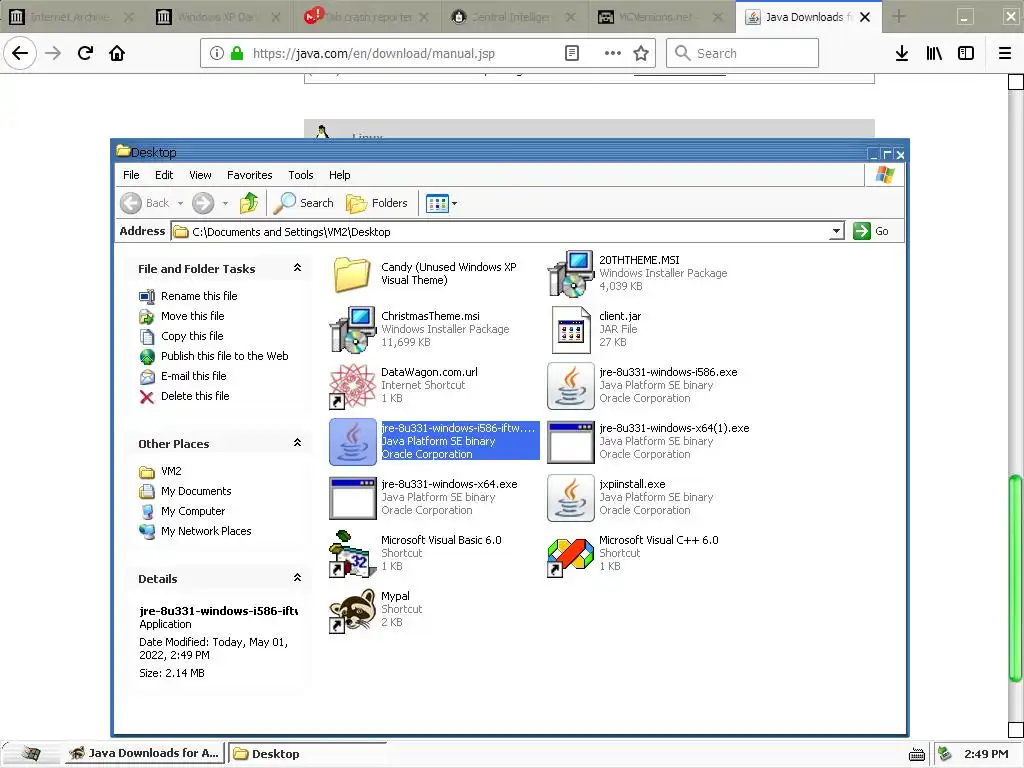Click the Go button beside Address bar
The image size is (1024, 768).
(871, 231)
